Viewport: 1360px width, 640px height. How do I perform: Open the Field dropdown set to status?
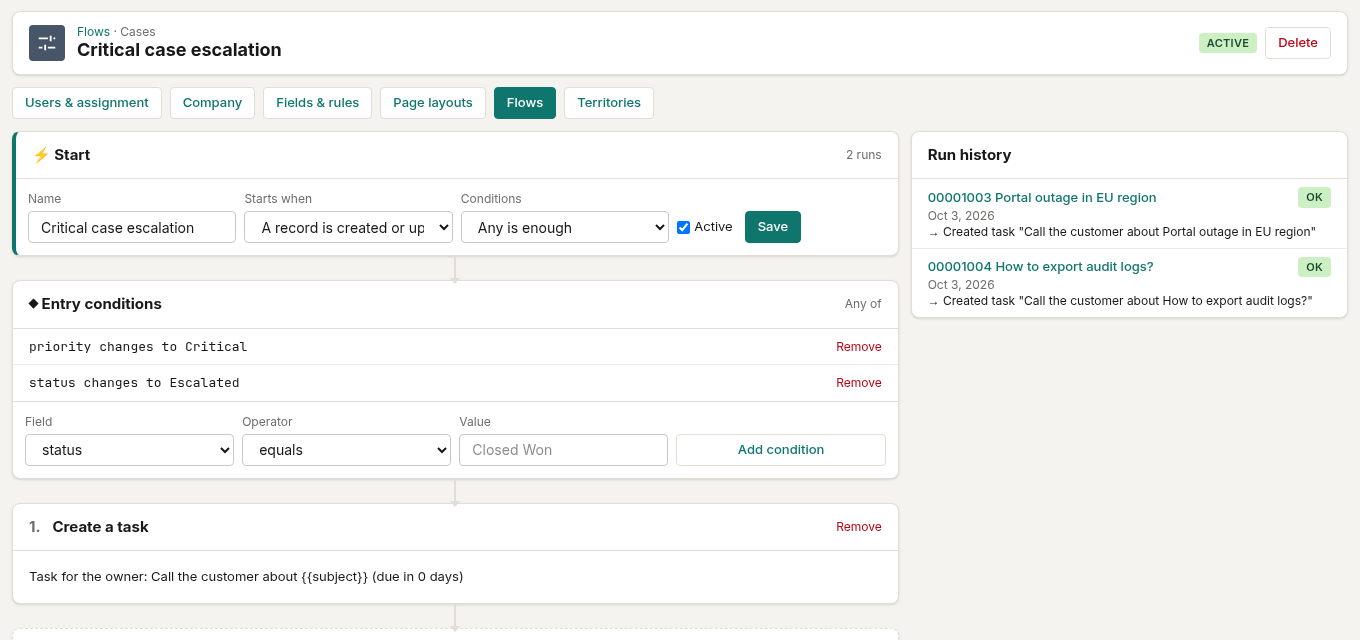[x=129, y=450]
